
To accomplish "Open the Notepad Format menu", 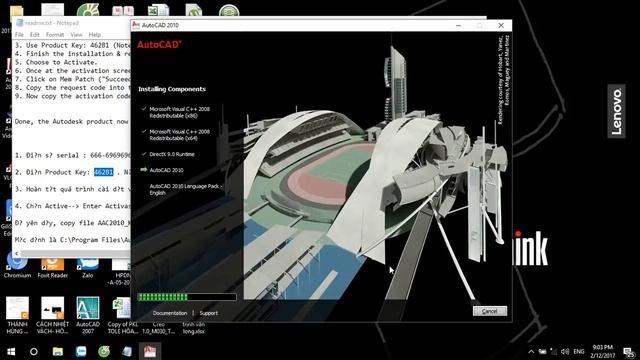I will (55, 35).
